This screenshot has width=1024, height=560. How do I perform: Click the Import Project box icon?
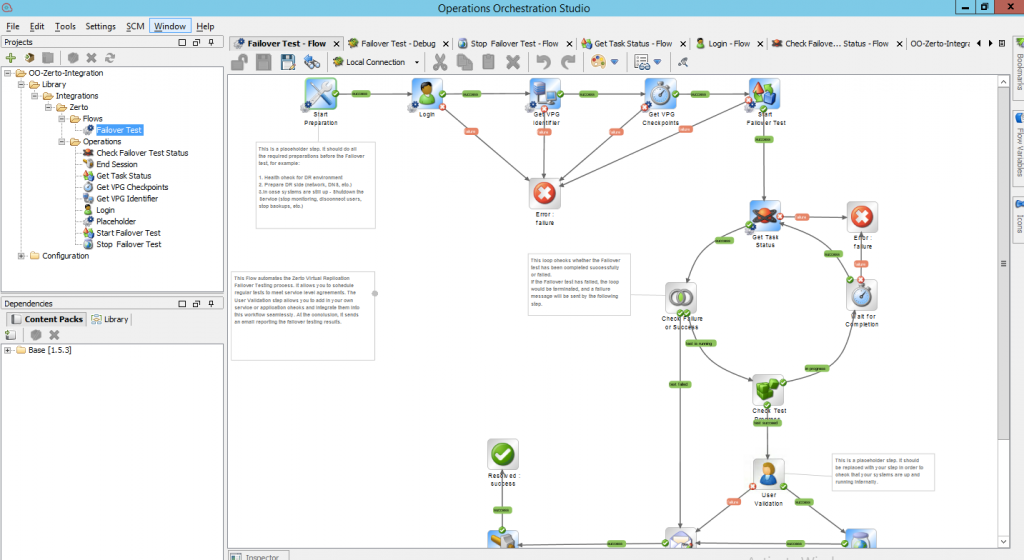click(29, 57)
